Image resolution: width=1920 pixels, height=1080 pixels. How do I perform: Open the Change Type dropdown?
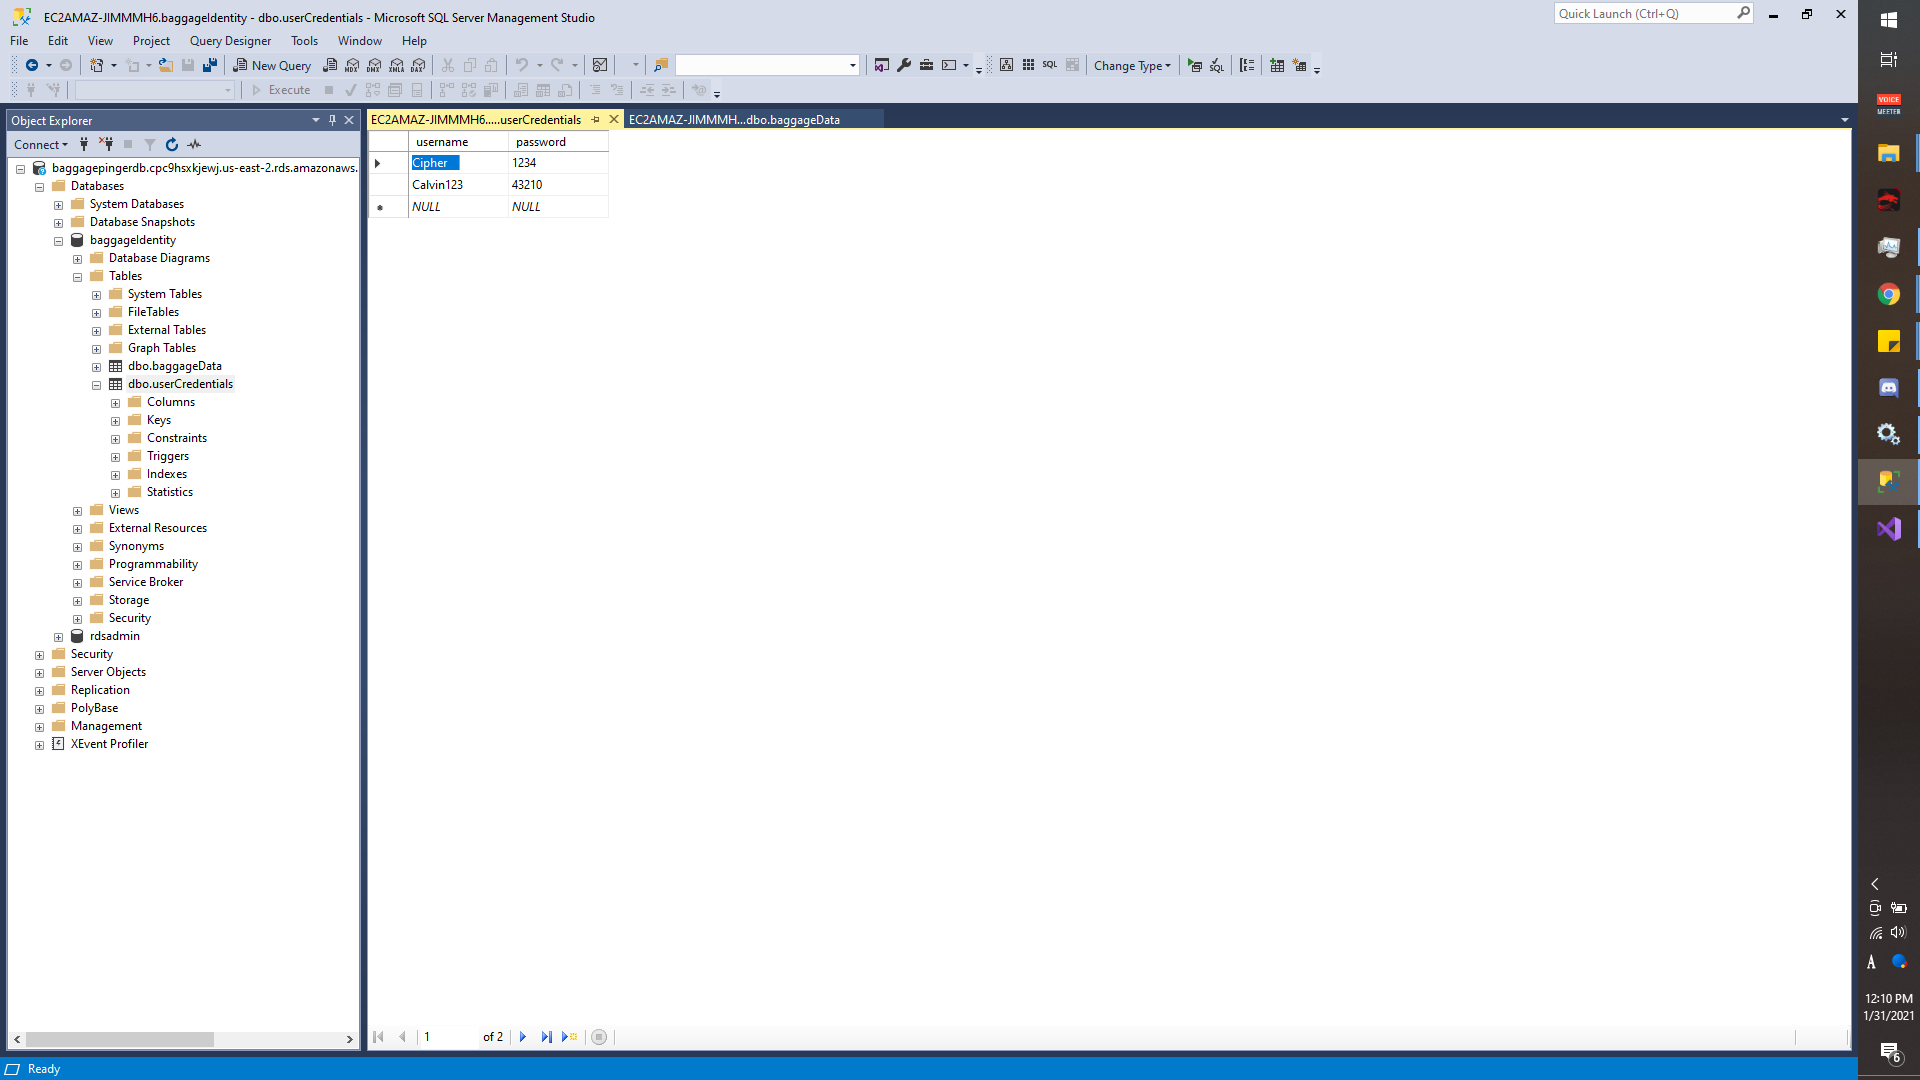click(x=1132, y=66)
